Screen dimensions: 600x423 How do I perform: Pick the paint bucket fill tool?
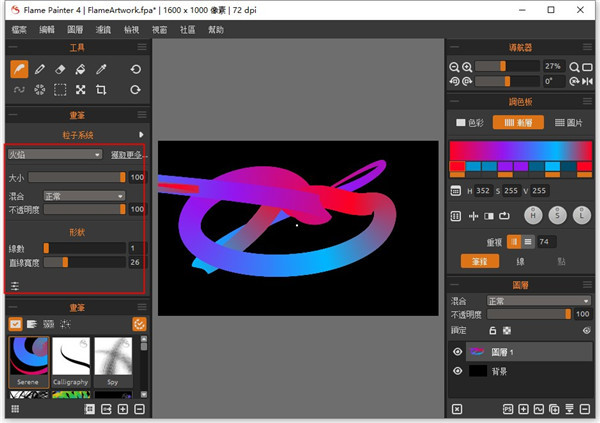click(x=81, y=69)
